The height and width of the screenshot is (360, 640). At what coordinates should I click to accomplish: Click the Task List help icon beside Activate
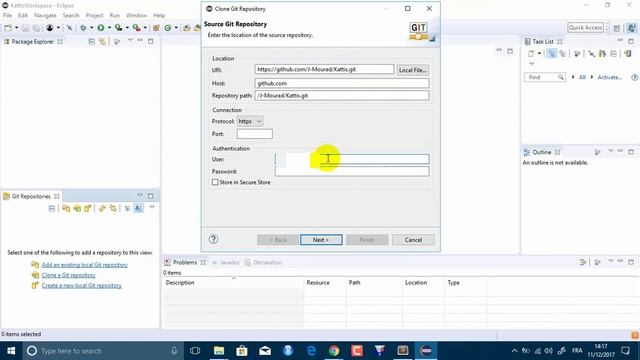tap(634, 77)
